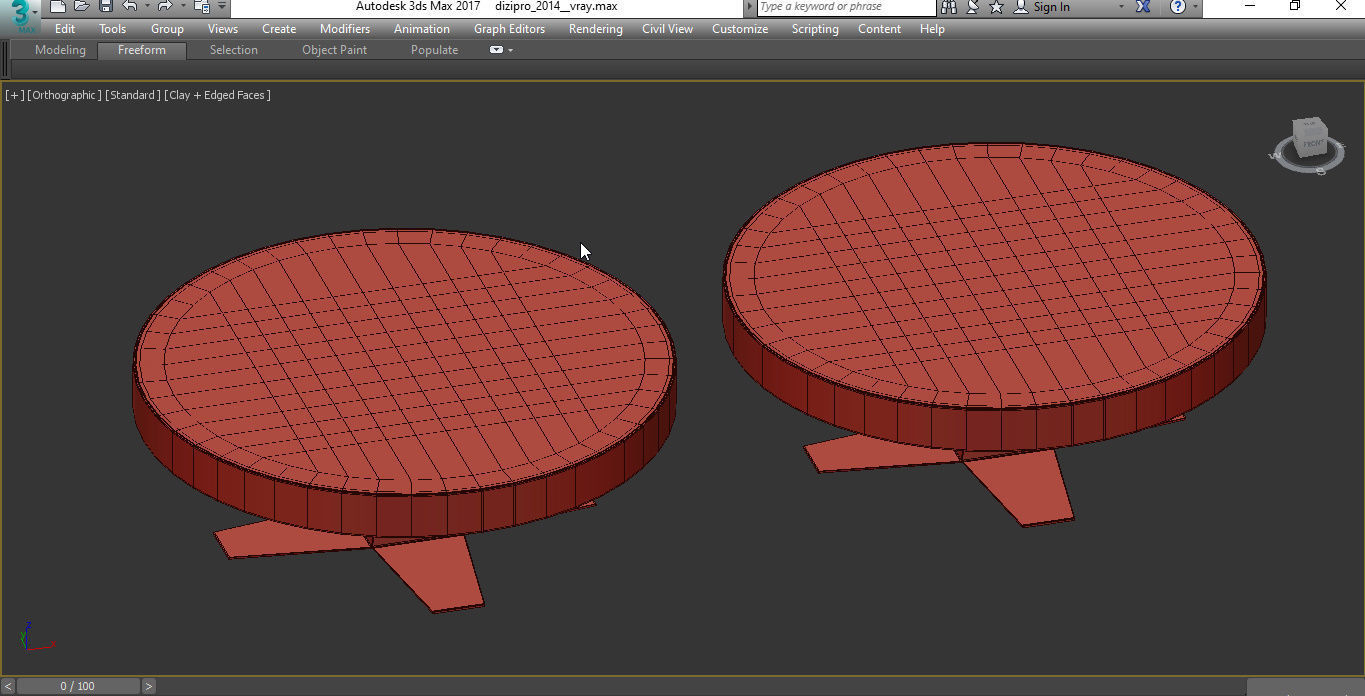Open the Create menu
The height and width of the screenshot is (696, 1365).
click(x=279, y=29)
